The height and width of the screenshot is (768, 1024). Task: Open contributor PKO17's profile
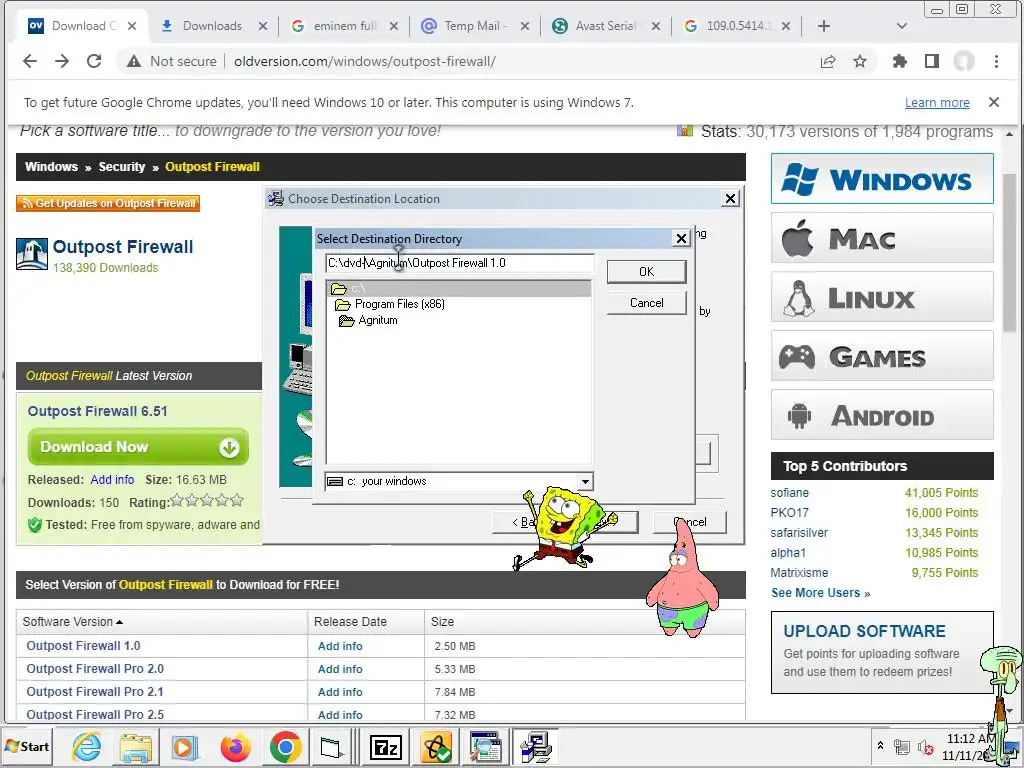790,513
